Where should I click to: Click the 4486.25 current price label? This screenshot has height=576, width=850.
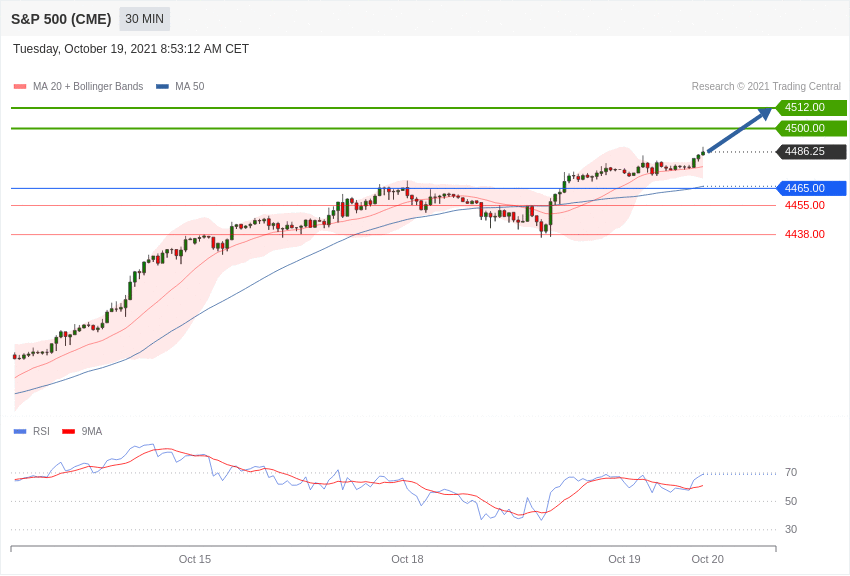click(x=810, y=152)
